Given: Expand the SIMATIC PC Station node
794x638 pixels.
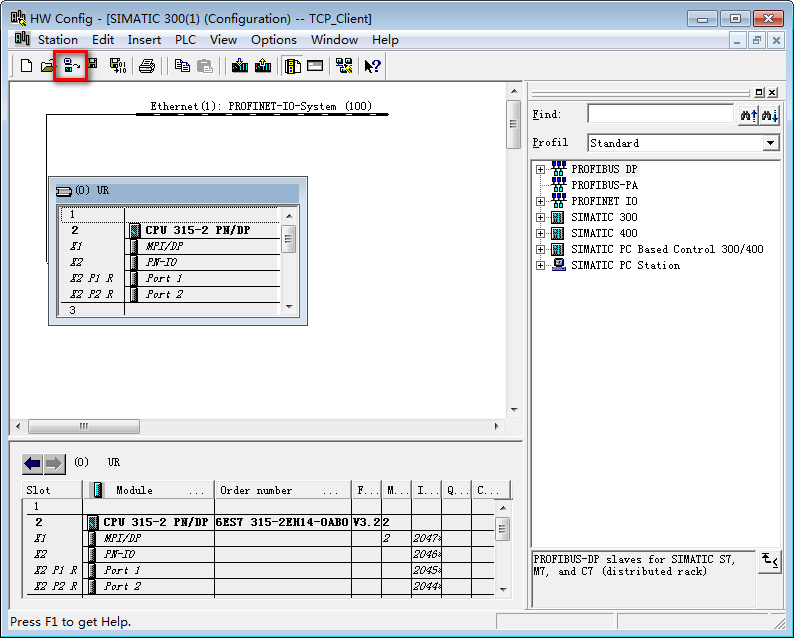Looking at the screenshot, I should pyautogui.click(x=541, y=266).
